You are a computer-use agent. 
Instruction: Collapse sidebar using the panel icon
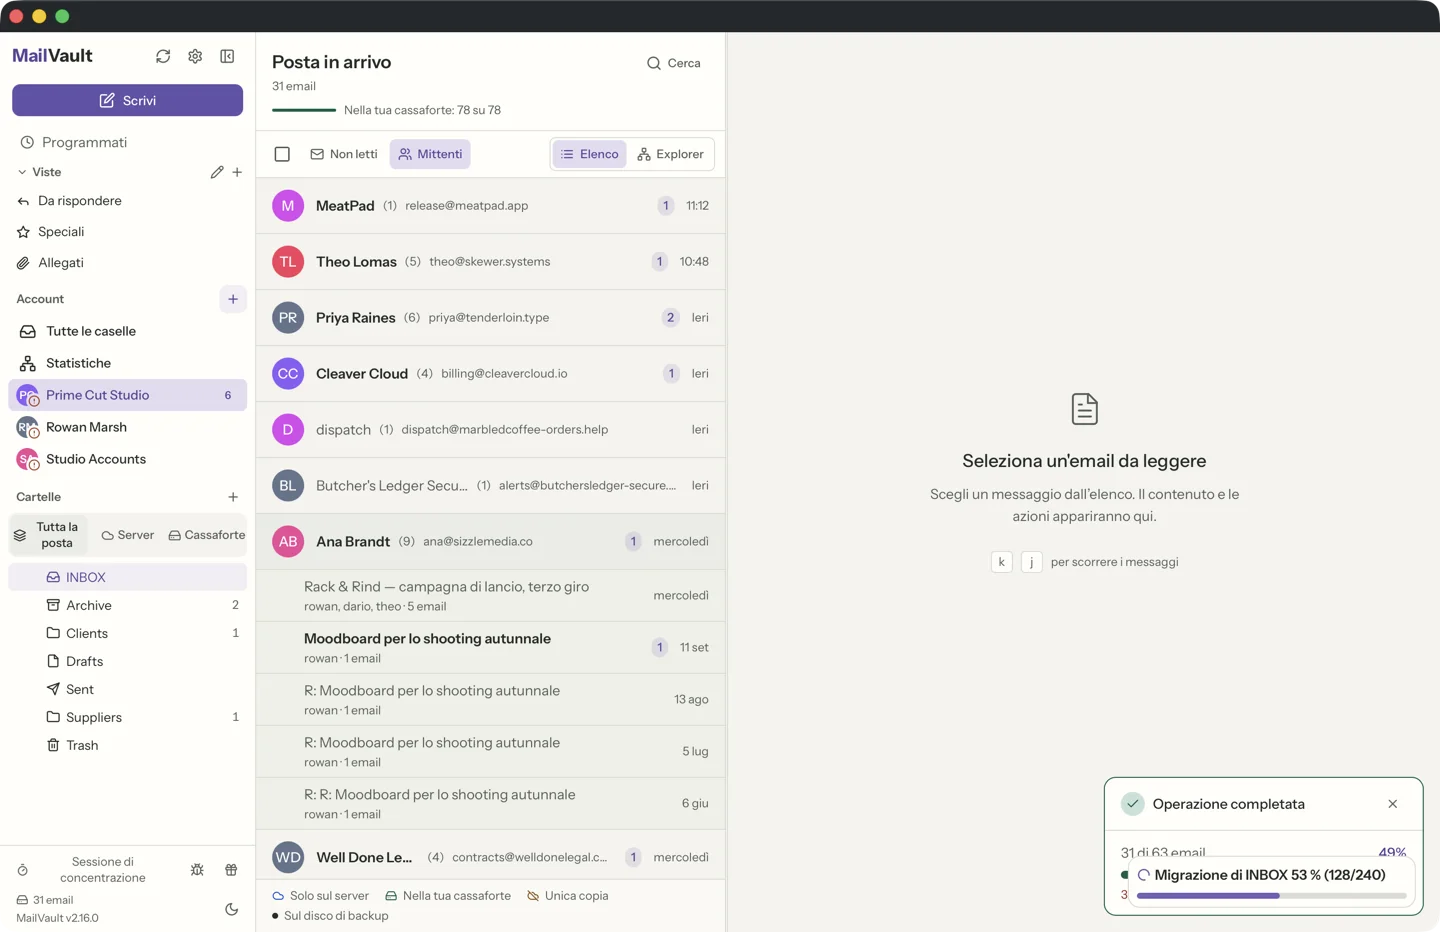pos(227,56)
